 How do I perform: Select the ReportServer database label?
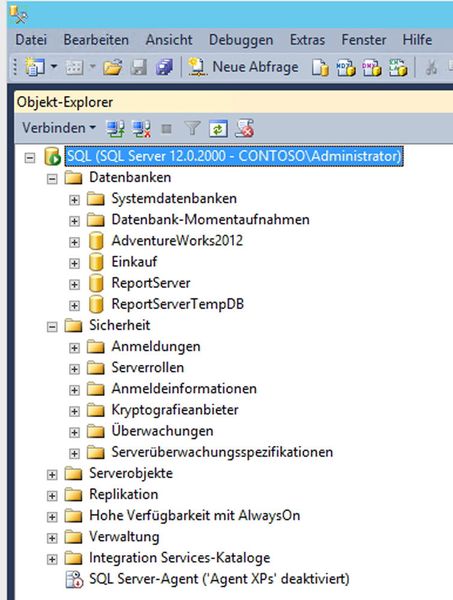pyautogui.click(x=151, y=283)
